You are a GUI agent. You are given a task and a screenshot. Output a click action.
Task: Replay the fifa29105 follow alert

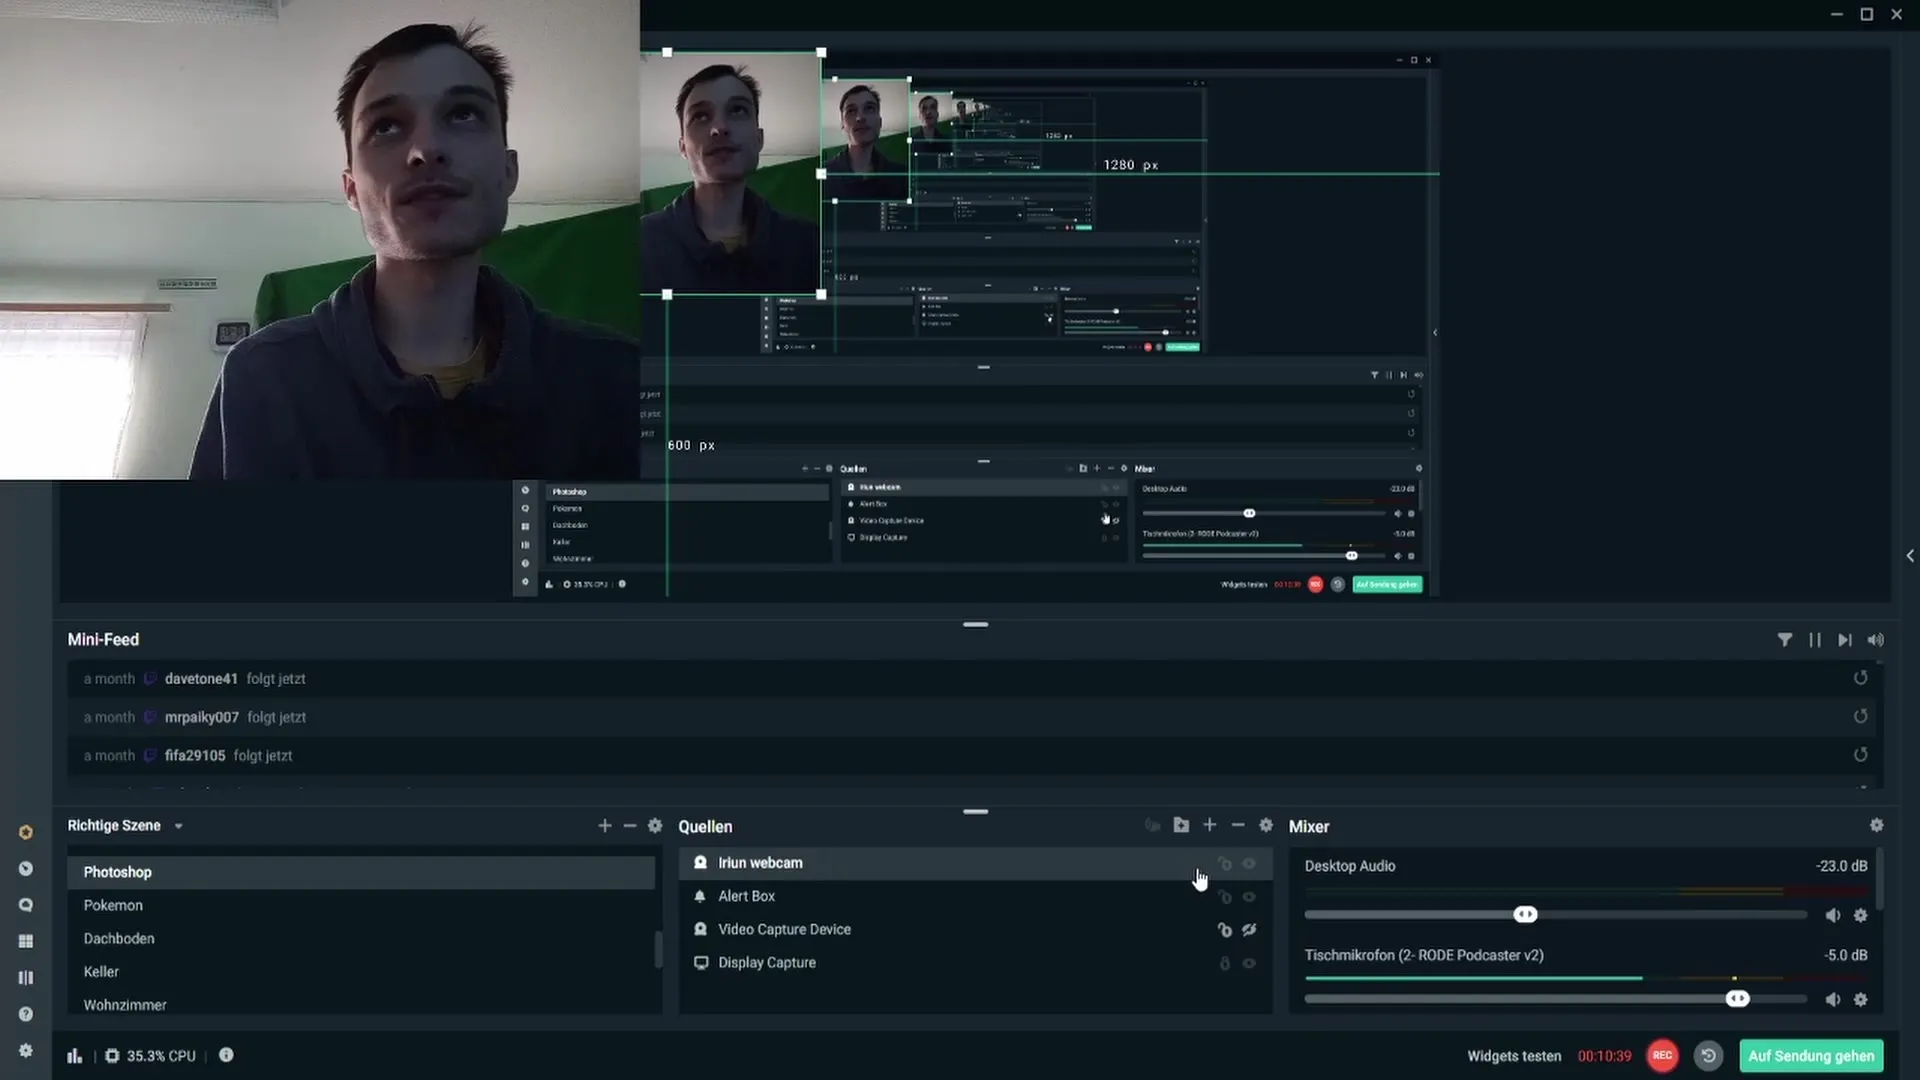(x=1860, y=755)
